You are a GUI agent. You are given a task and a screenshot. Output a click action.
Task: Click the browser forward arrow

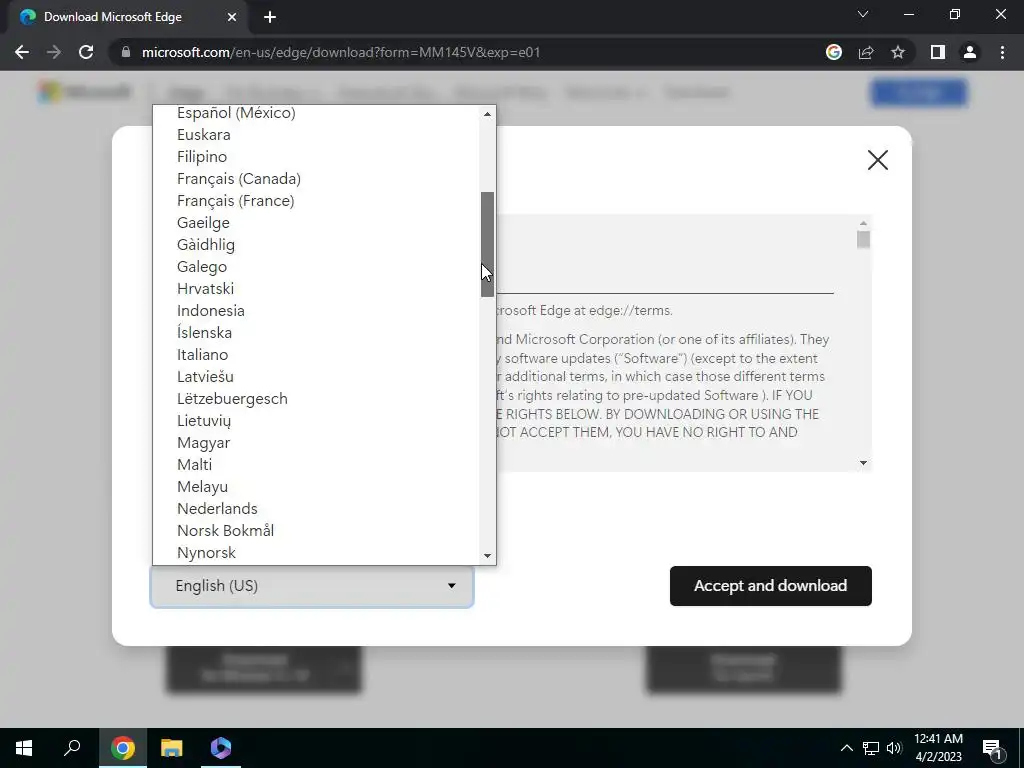point(54,52)
